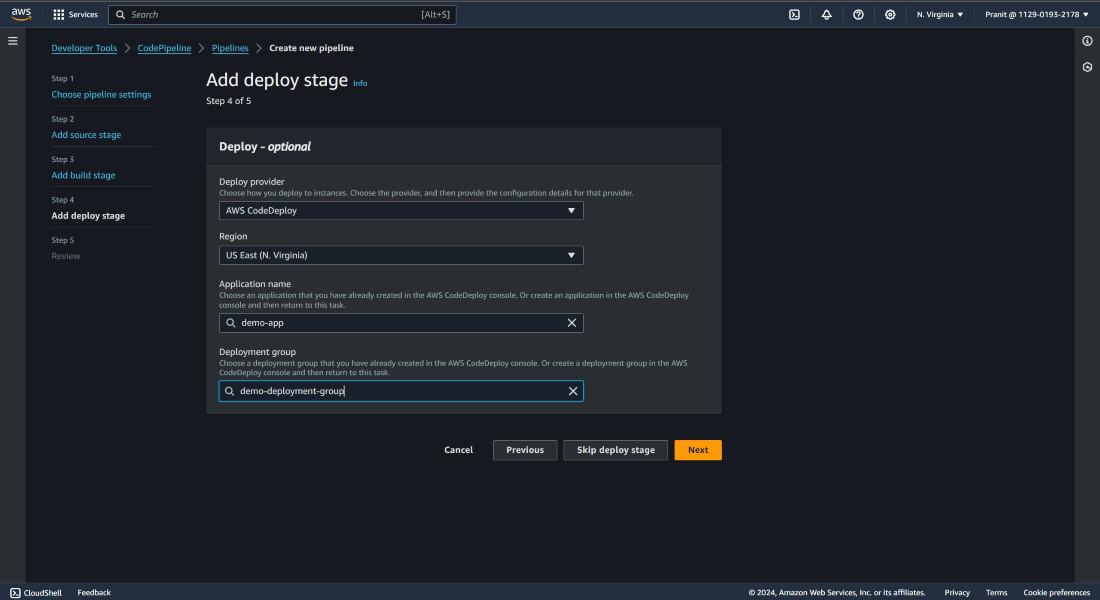Open Cookie preferences in footer

[x=1057, y=592]
